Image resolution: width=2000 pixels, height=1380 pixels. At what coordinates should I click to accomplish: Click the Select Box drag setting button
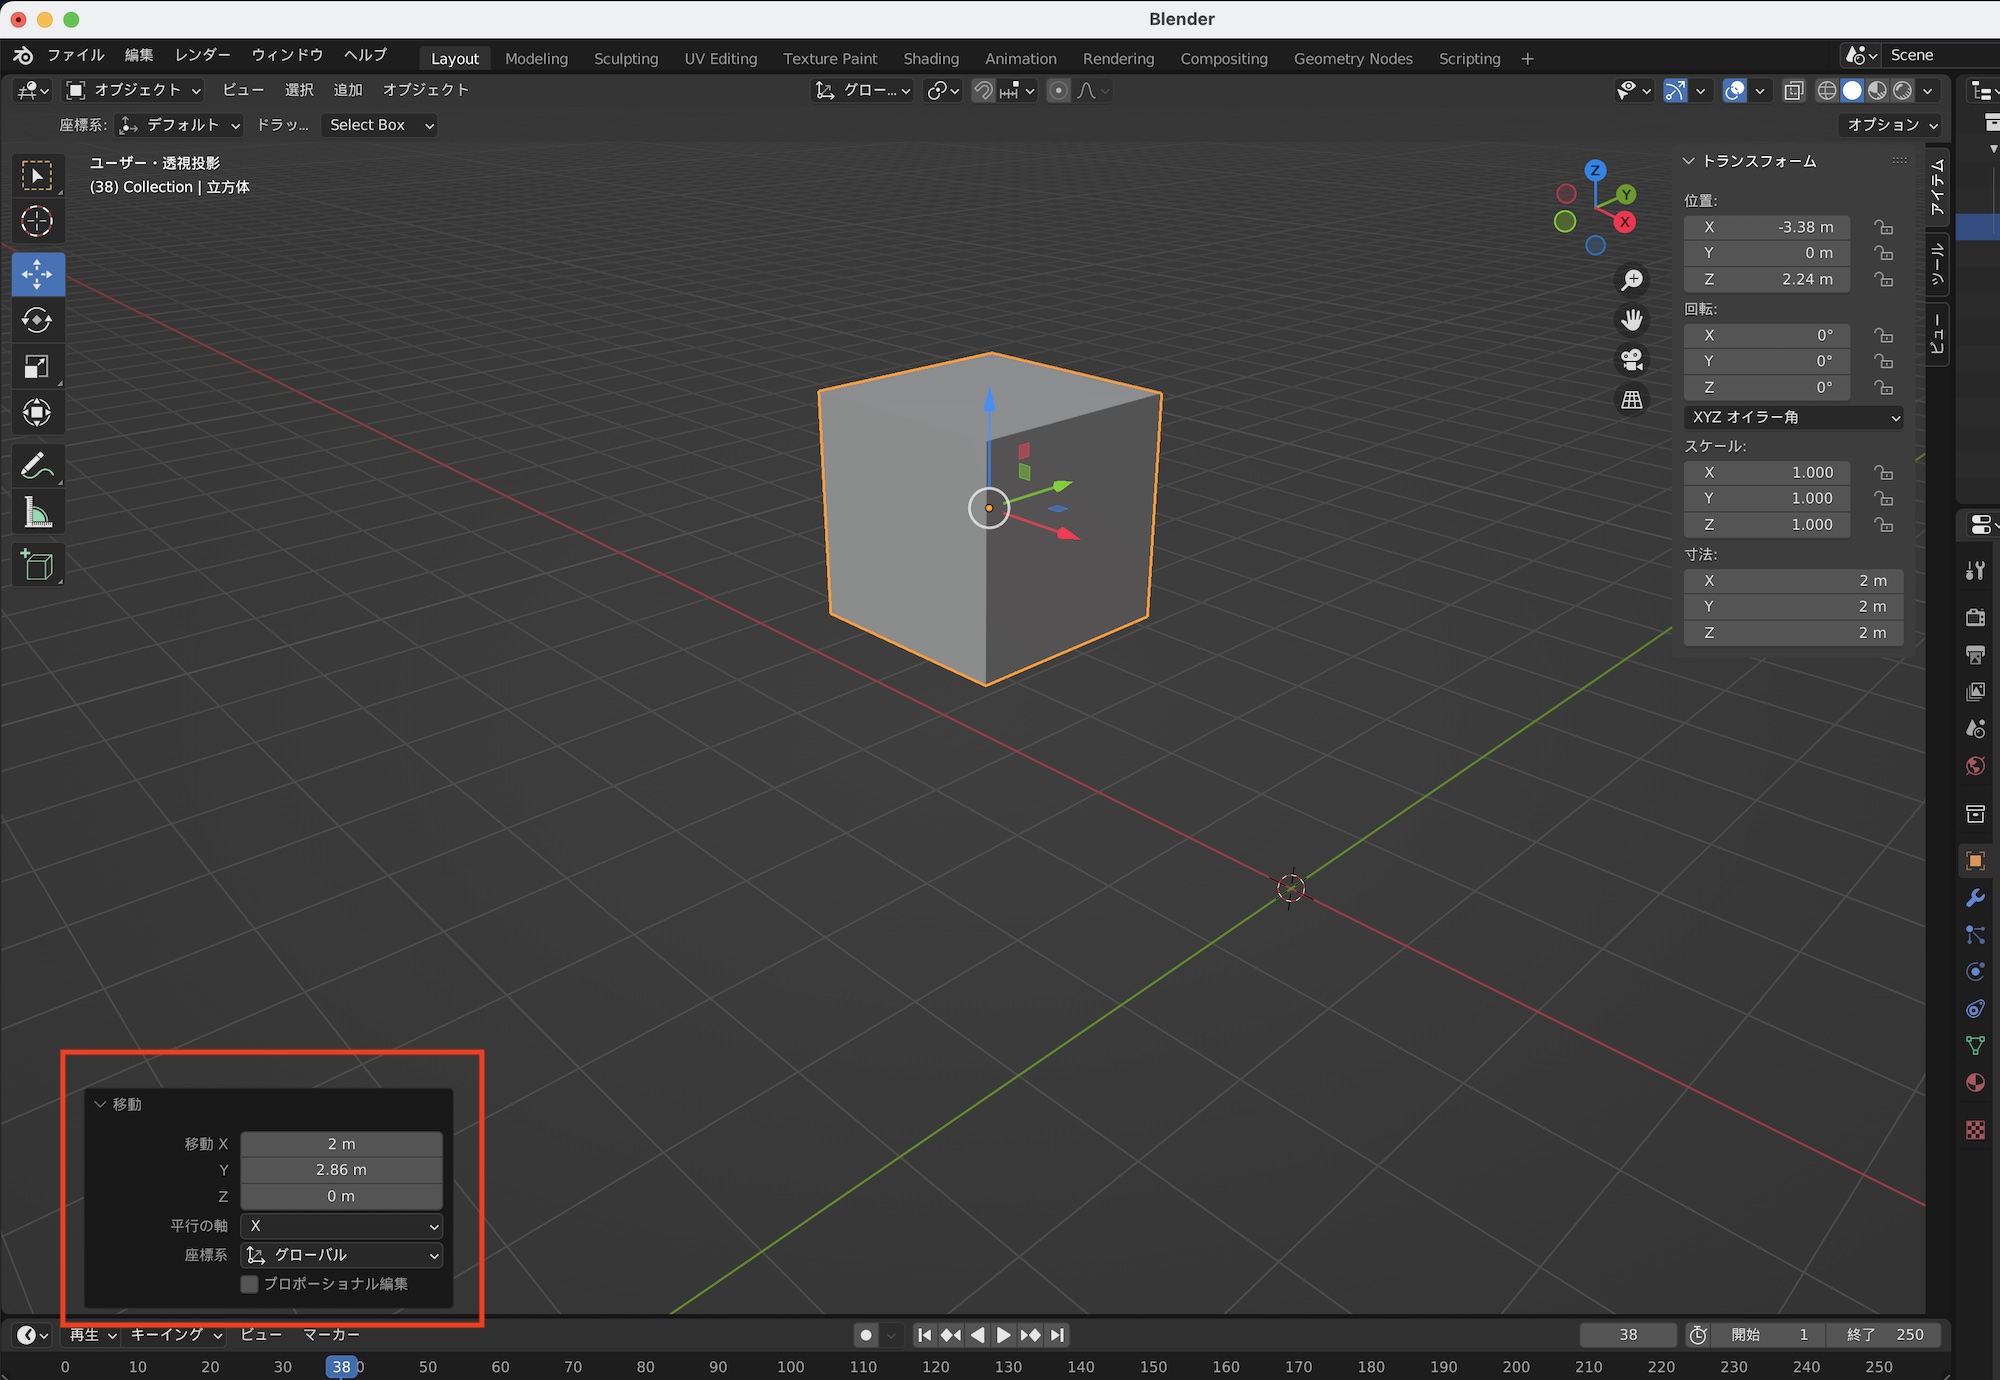pos(381,125)
